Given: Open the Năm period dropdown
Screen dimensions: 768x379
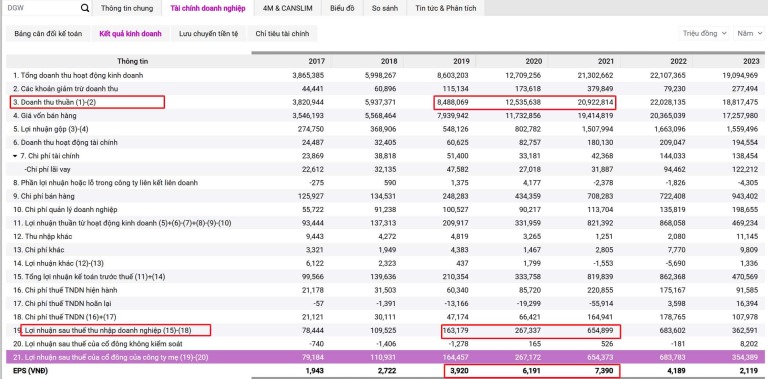Looking at the screenshot, I should coord(748,33).
